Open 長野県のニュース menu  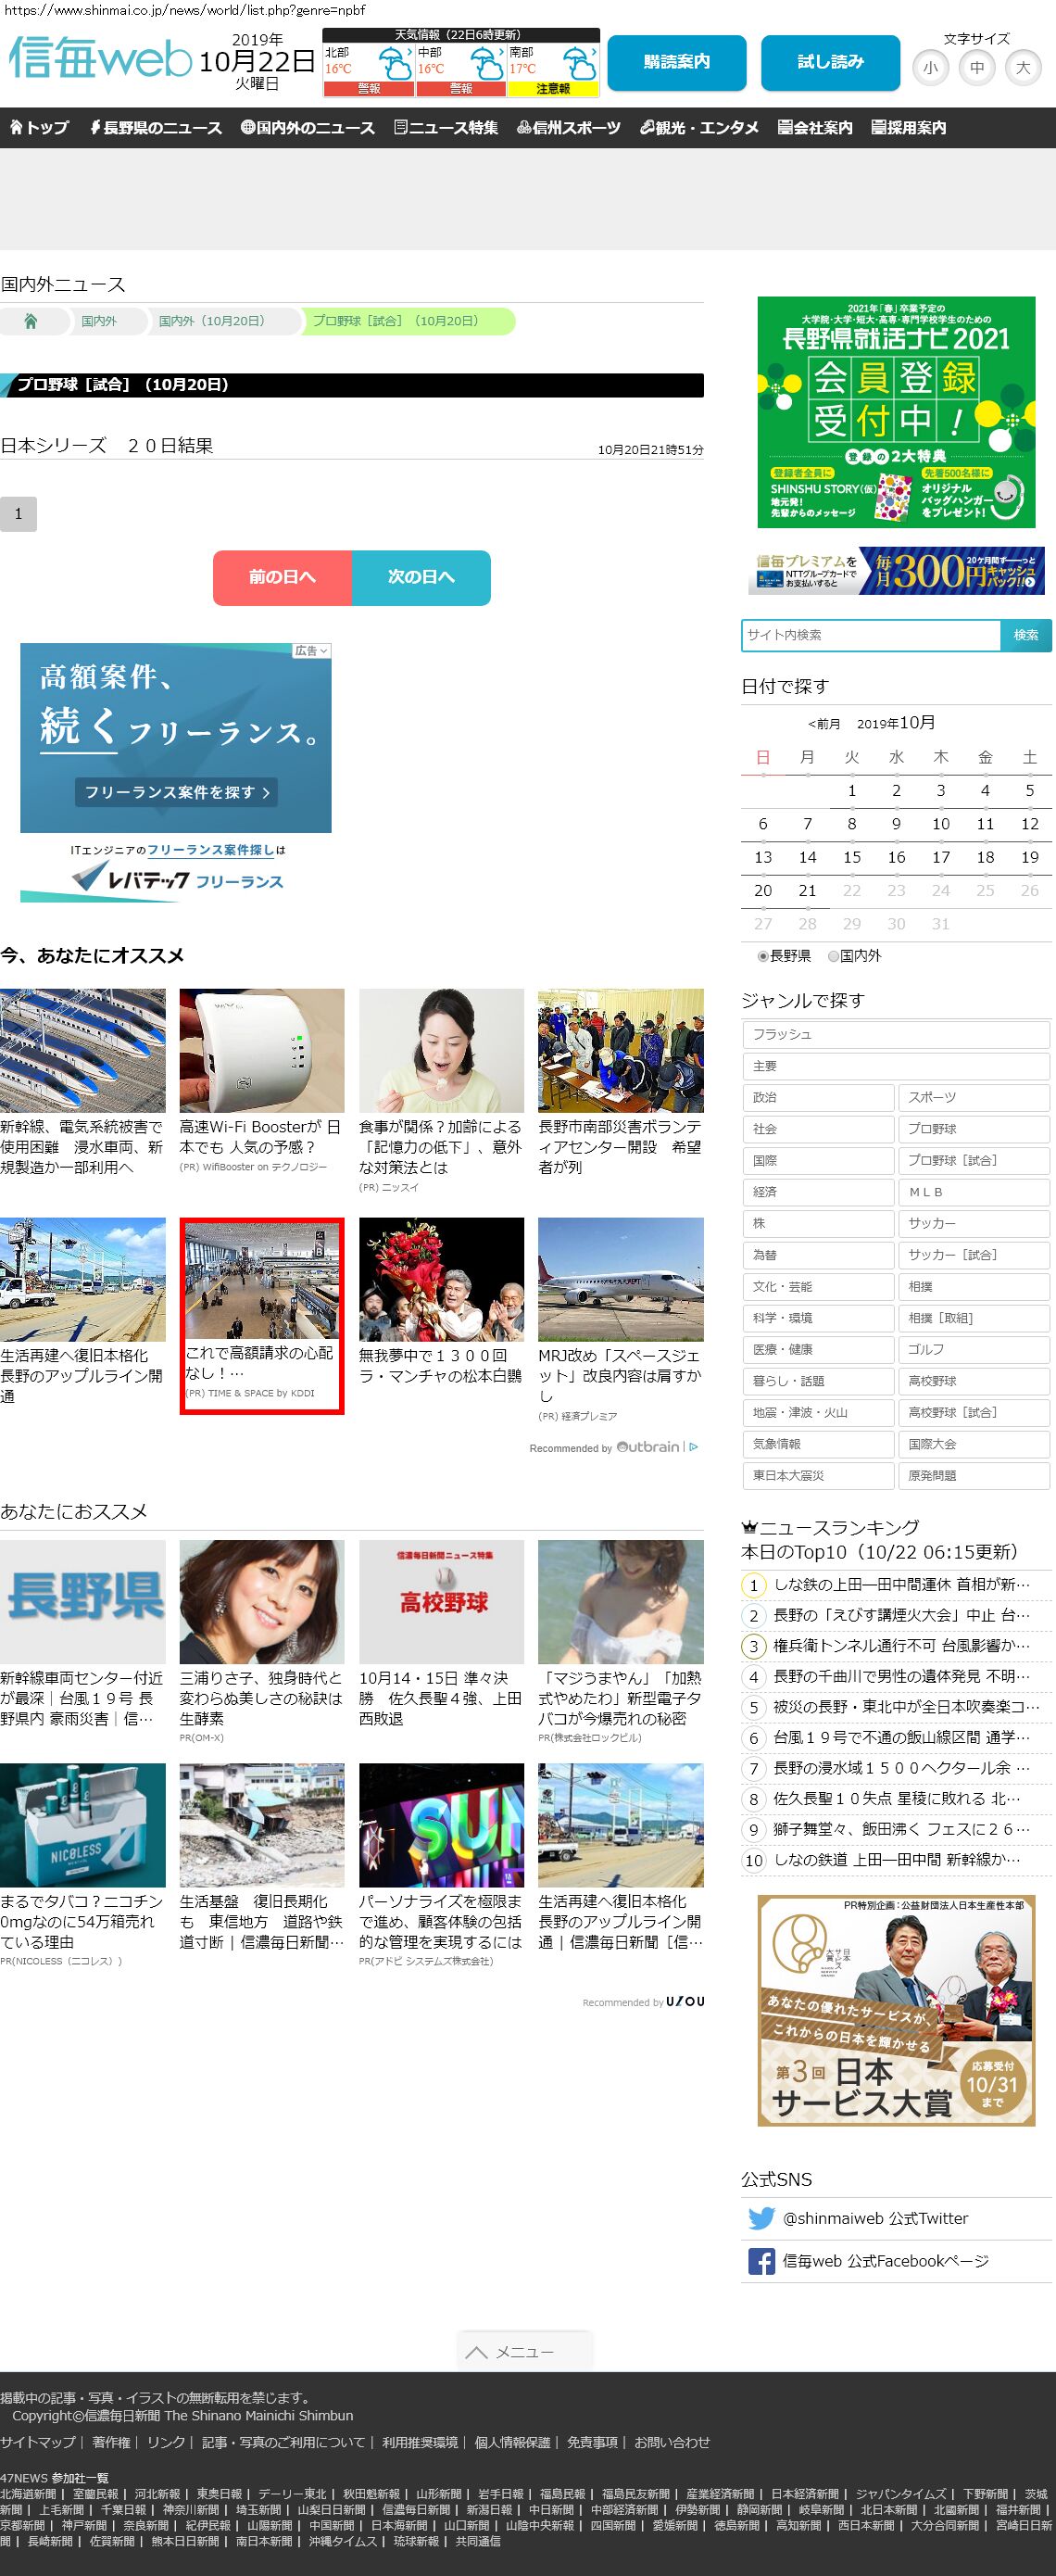tap(155, 127)
